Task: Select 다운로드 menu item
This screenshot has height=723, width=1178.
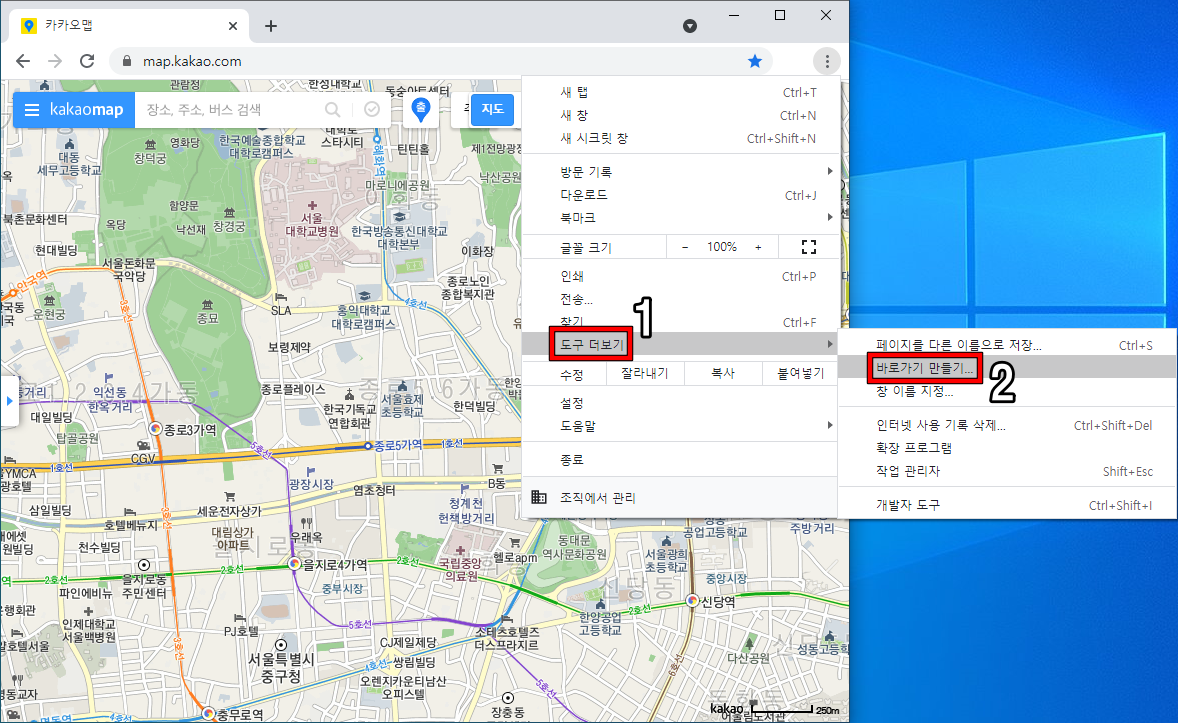Action: tap(680, 195)
